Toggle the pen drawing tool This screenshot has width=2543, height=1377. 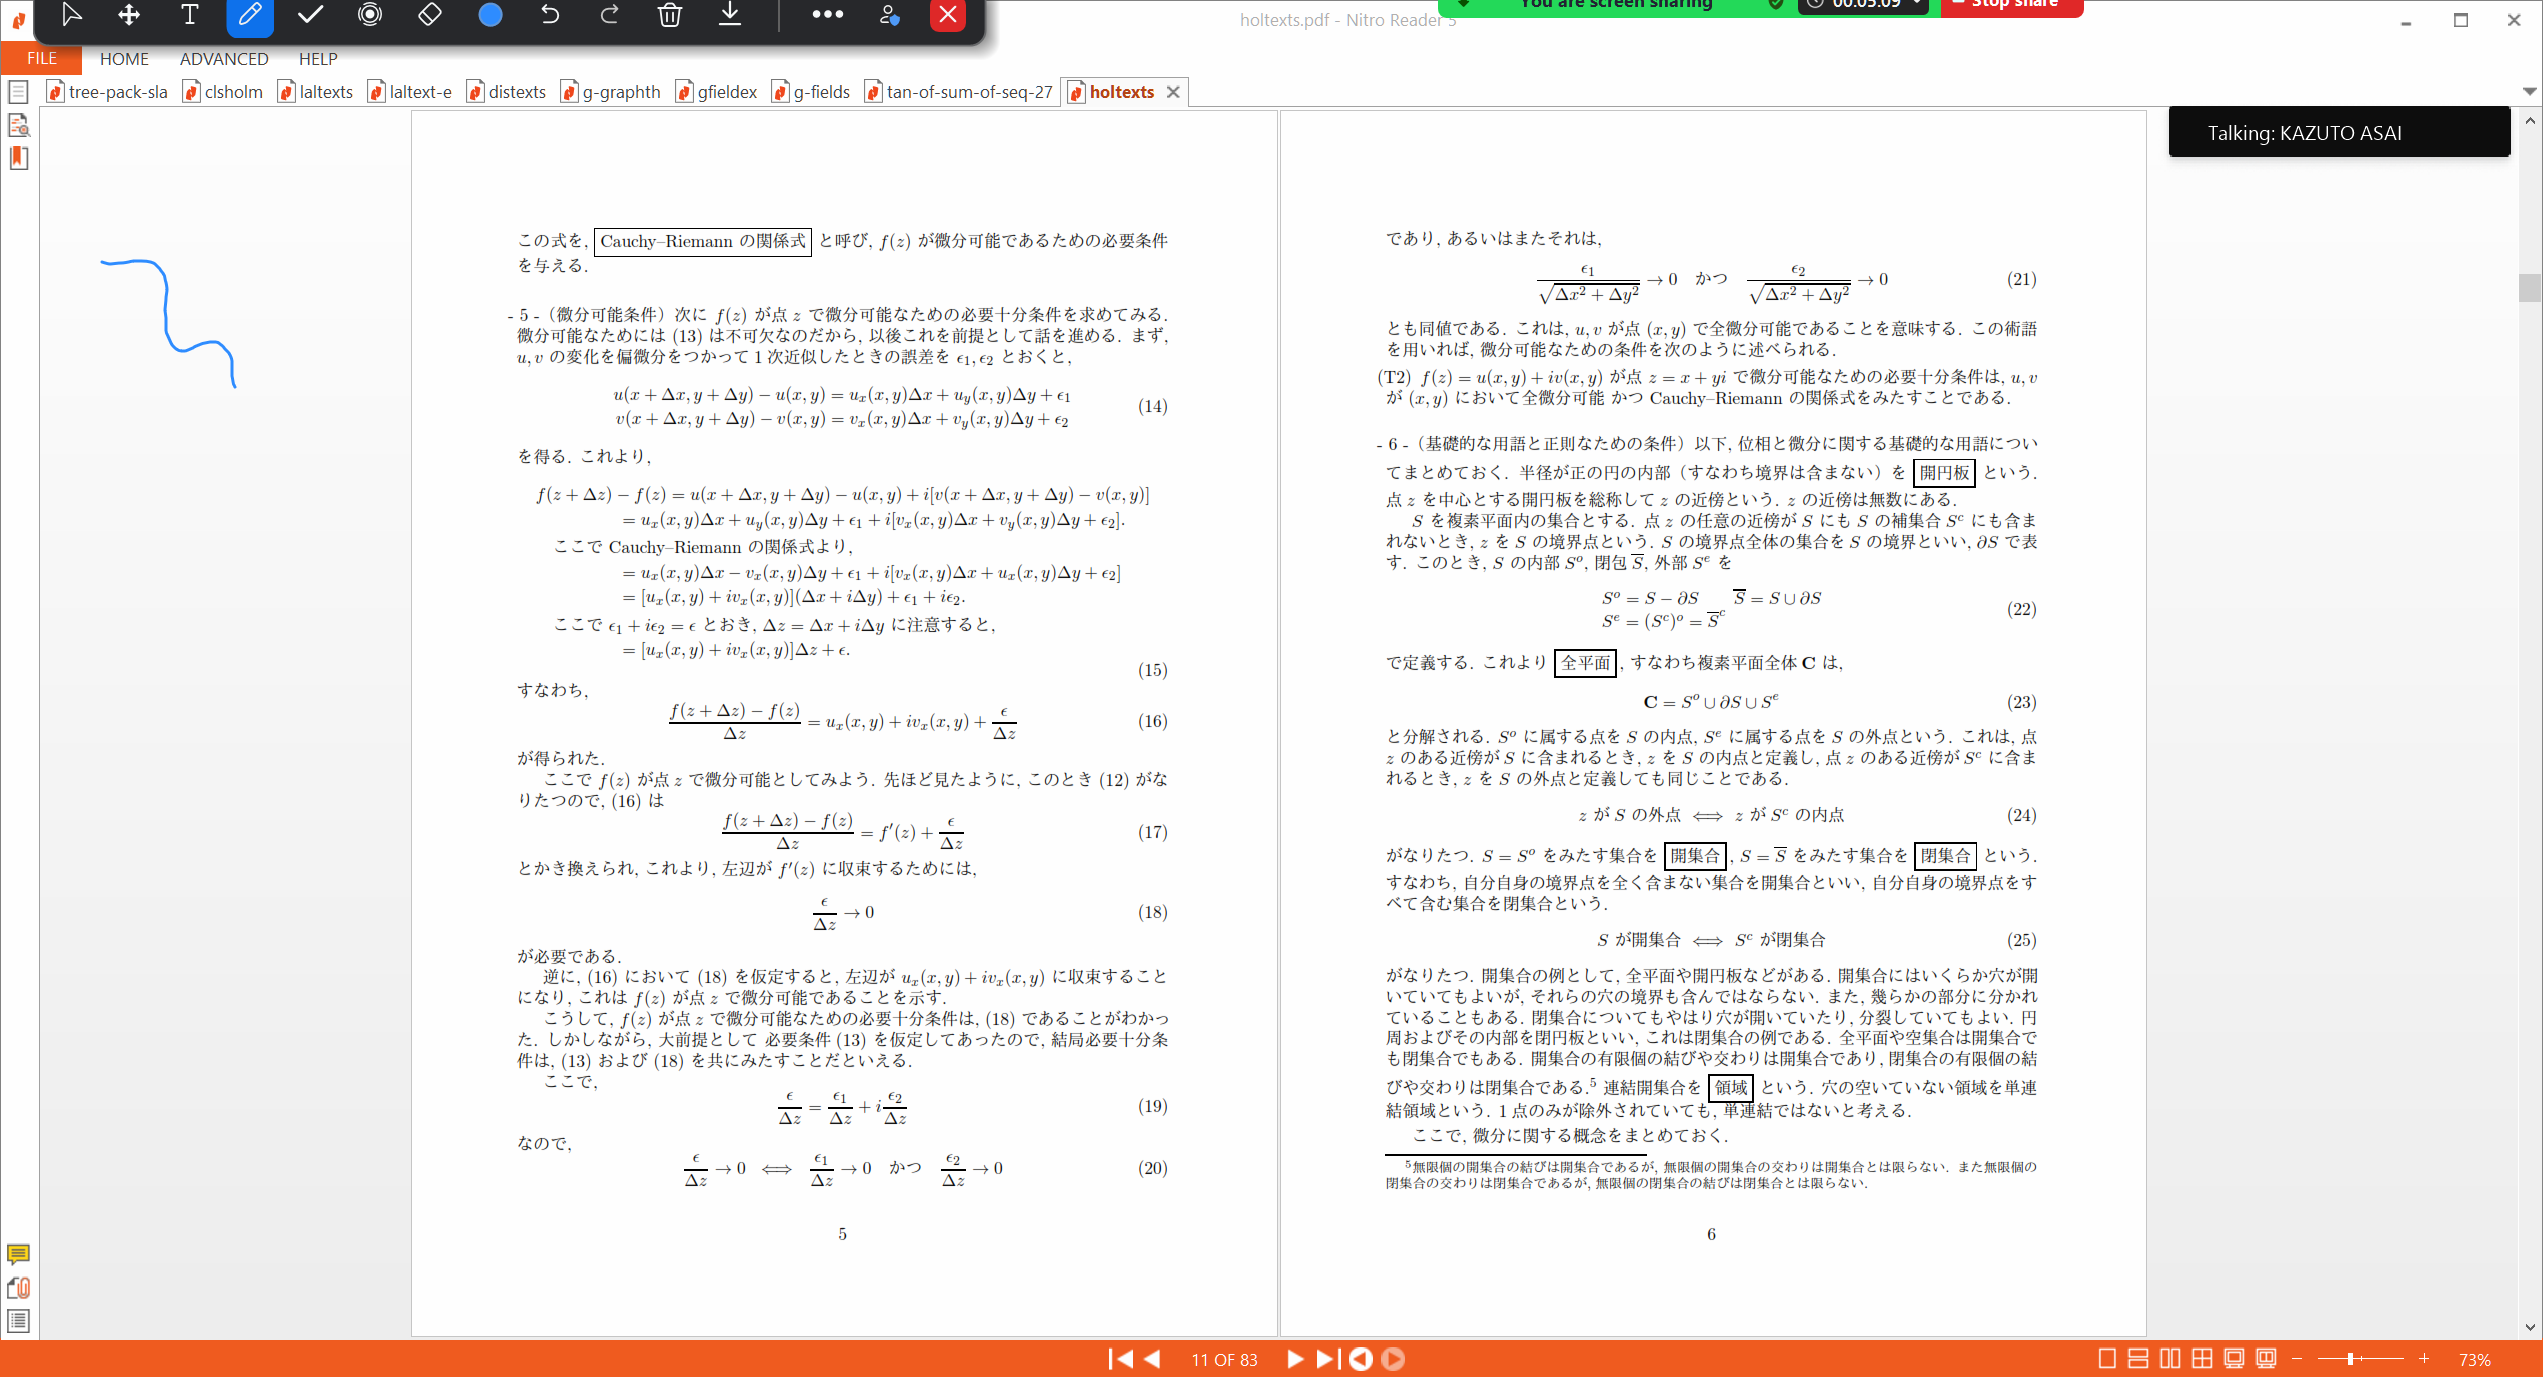[x=250, y=15]
